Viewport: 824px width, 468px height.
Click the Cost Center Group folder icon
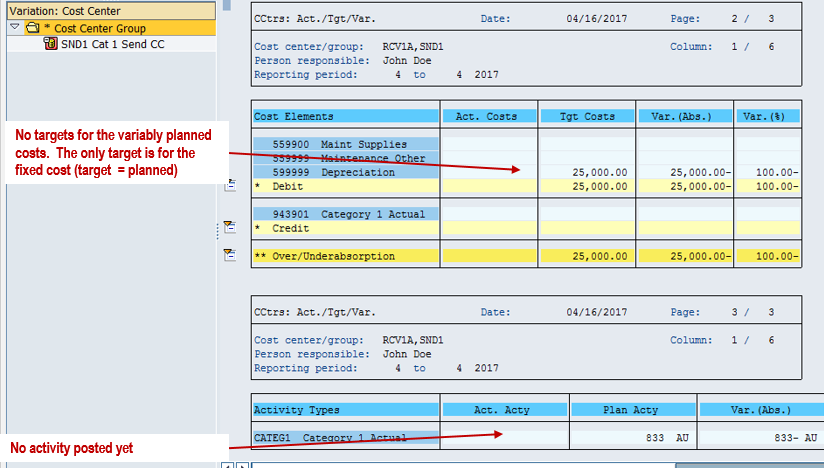coord(32,28)
